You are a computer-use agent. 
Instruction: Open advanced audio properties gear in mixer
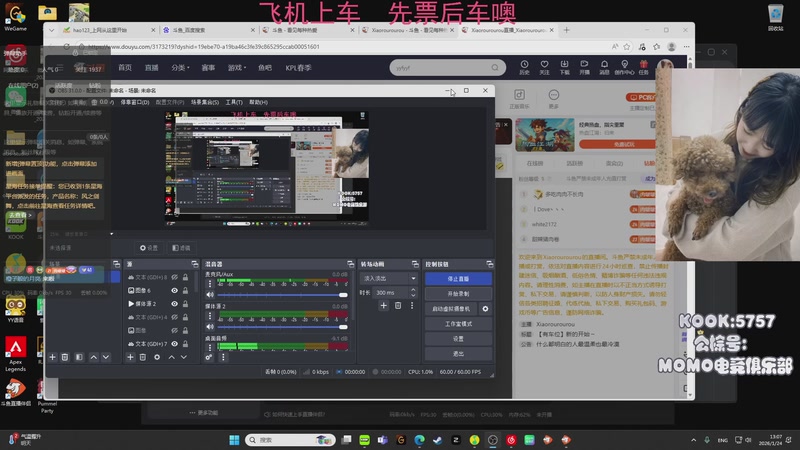(x=209, y=357)
